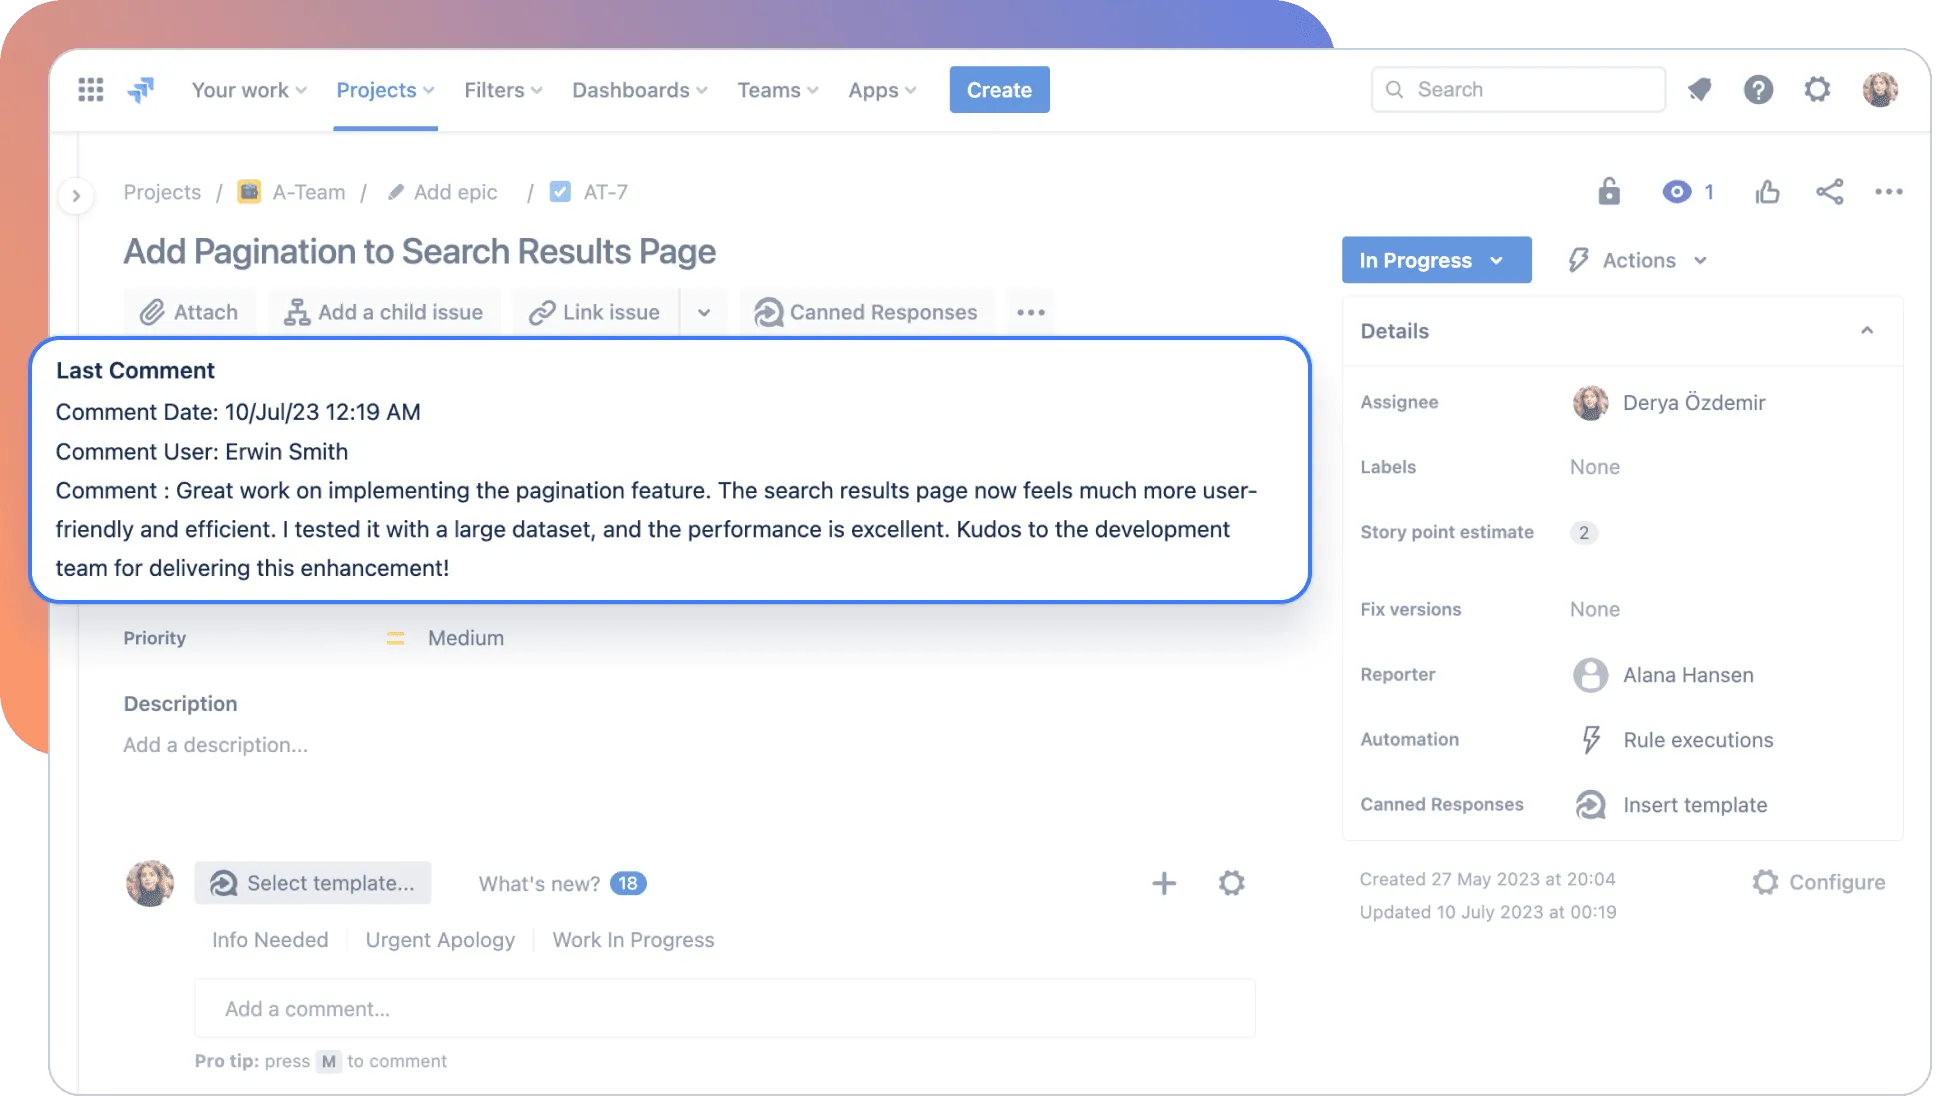Expand the left sidebar arrow

(x=76, y=196)
